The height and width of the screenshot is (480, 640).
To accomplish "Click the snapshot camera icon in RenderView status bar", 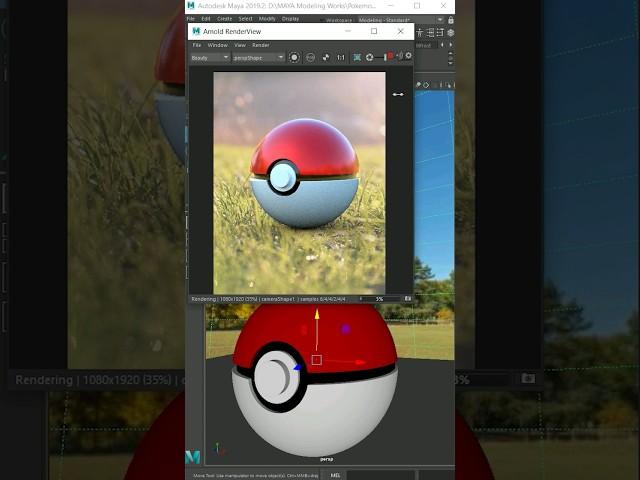I will [x=408, y=299].
